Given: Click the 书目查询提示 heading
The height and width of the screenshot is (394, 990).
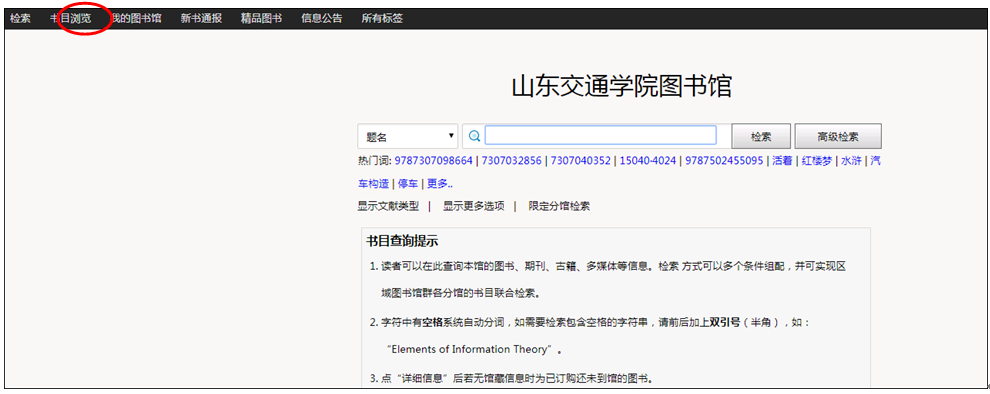Looking at the screenshot, I should click(402, 241).
